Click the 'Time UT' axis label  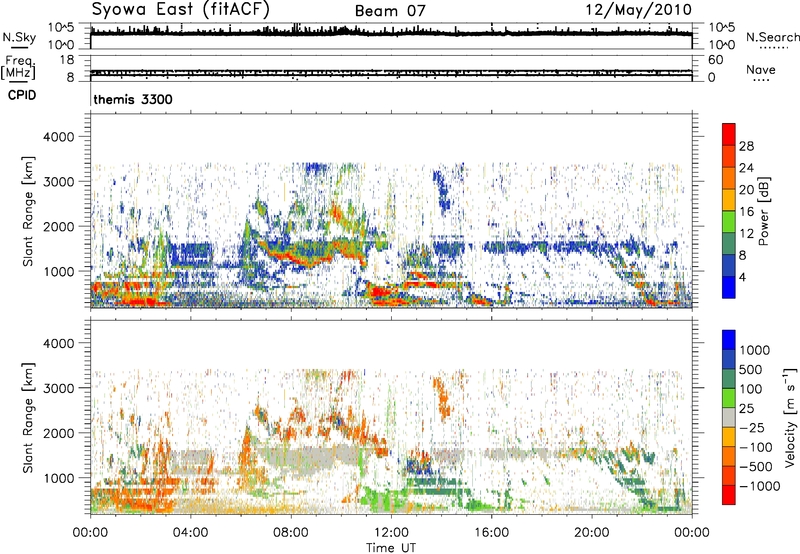(391, 548)
